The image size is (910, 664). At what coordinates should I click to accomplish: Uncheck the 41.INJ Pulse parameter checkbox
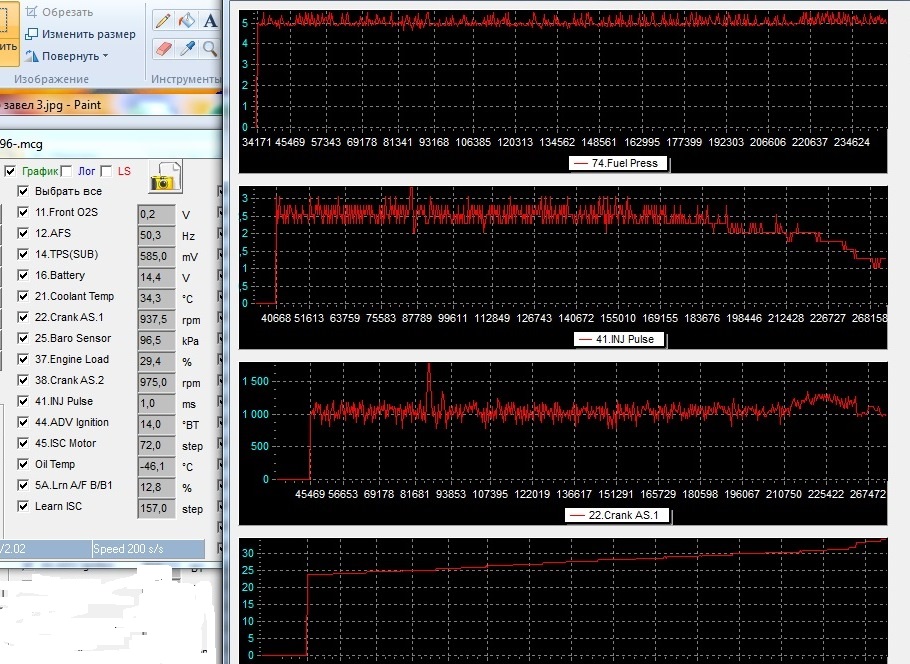point(23,401)
